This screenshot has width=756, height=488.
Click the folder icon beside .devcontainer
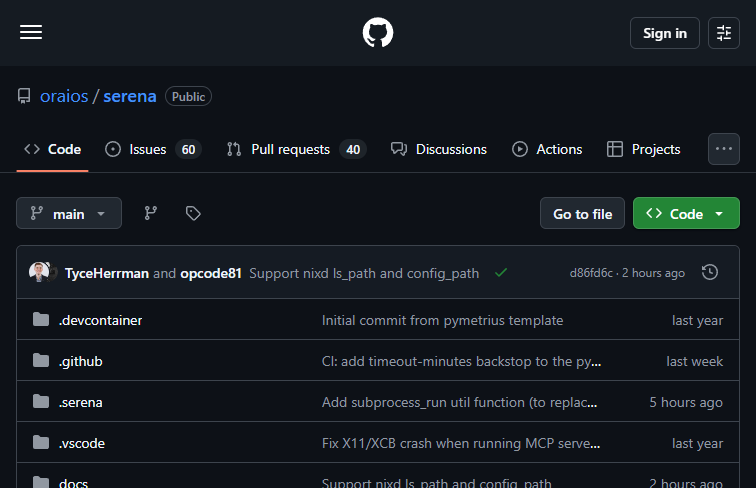click(41, 319)
